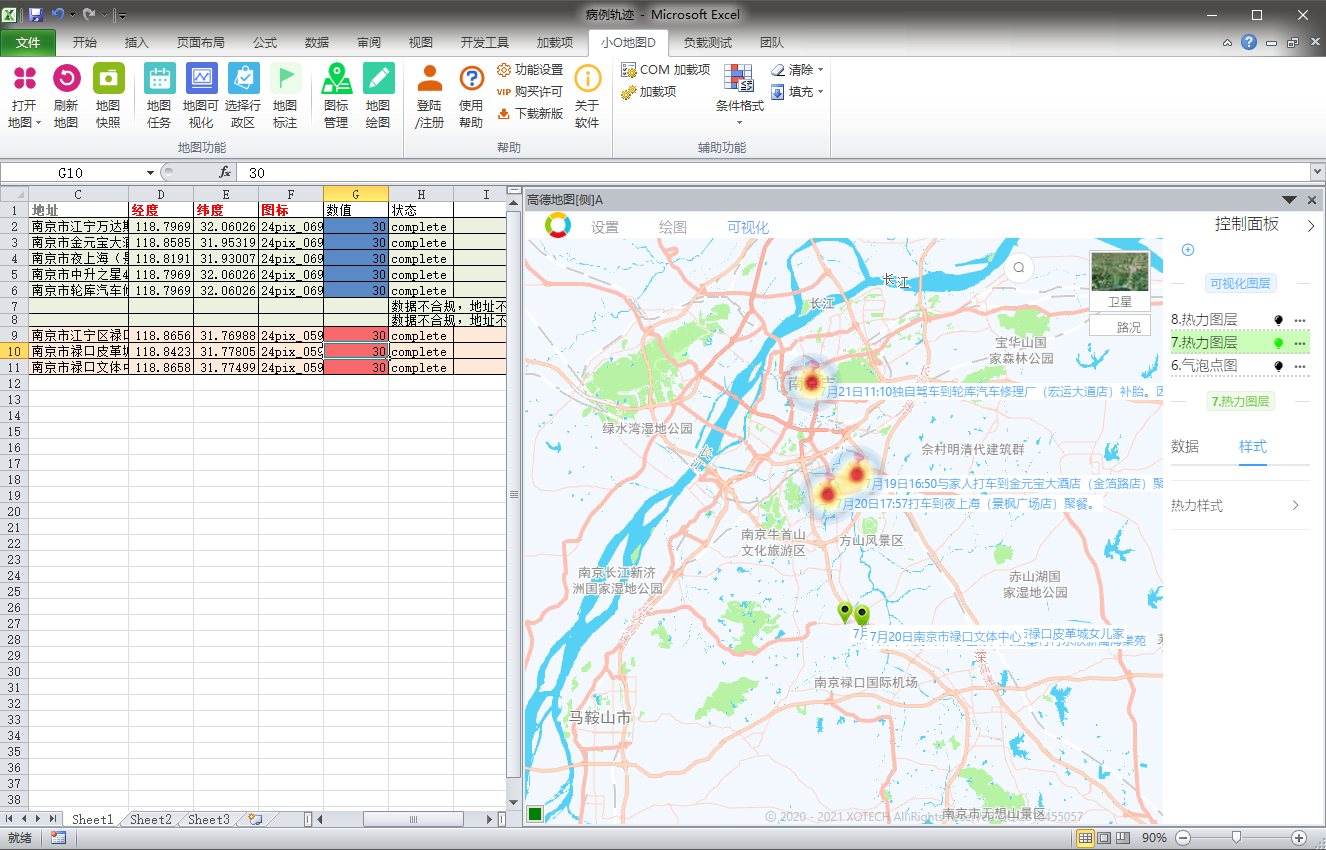
Task: Click zoom out minus button
Action: point(1183,837)
